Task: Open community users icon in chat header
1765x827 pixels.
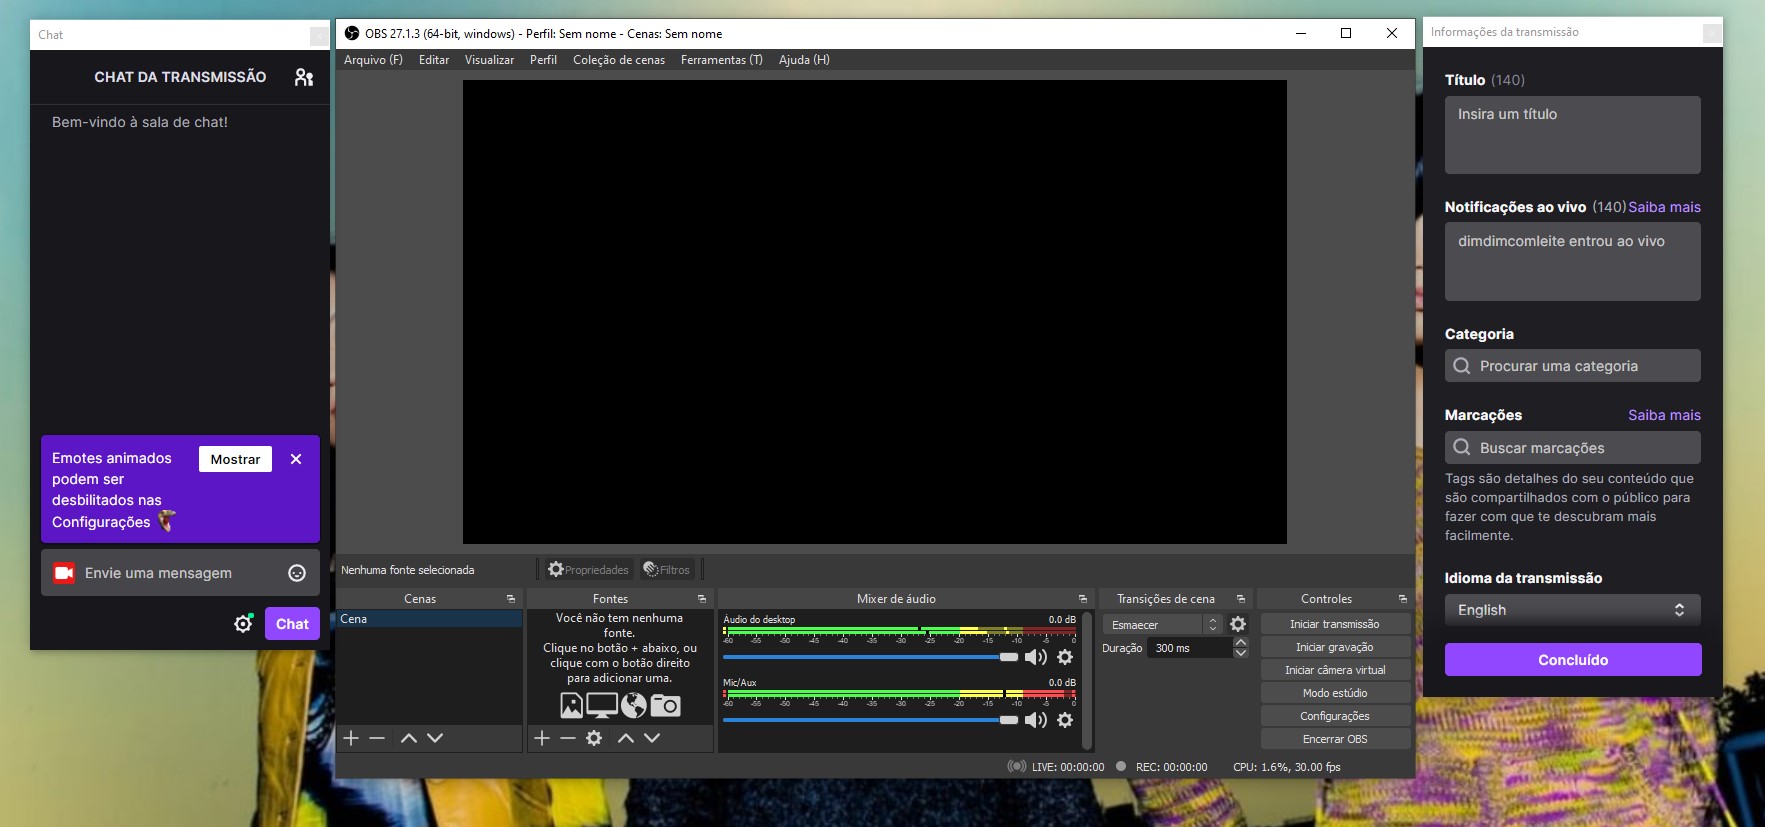Action: tap(304, 77)
